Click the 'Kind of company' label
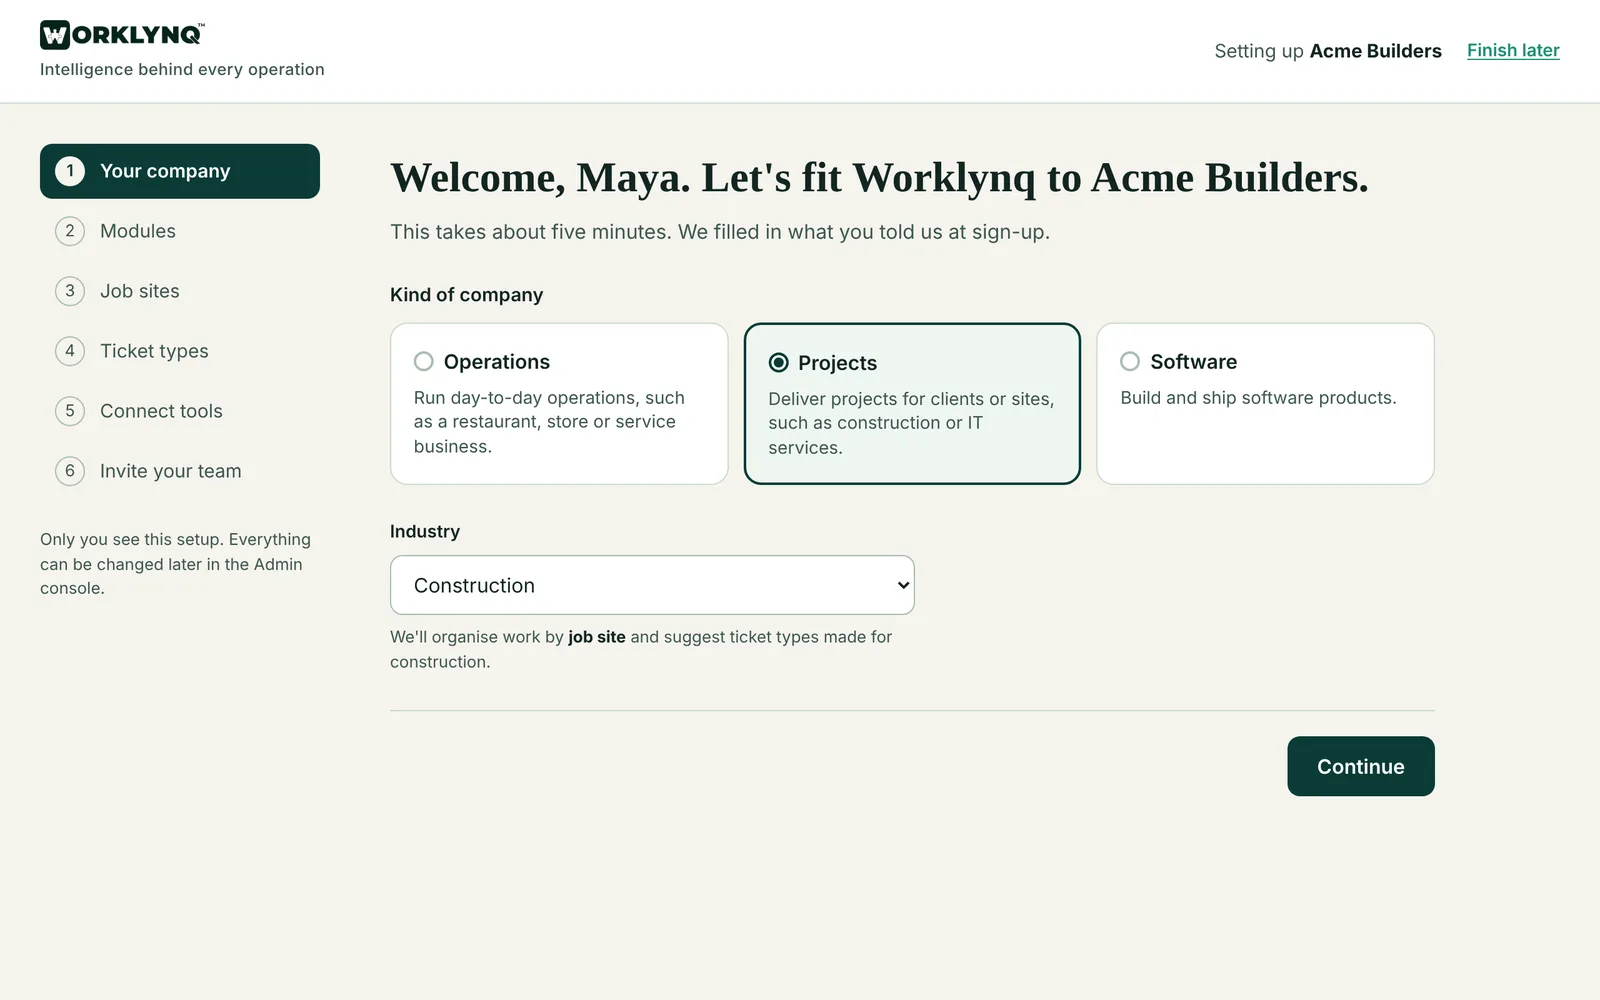The height and width of the screenshot is (1000, 1600). coord(467,295)
